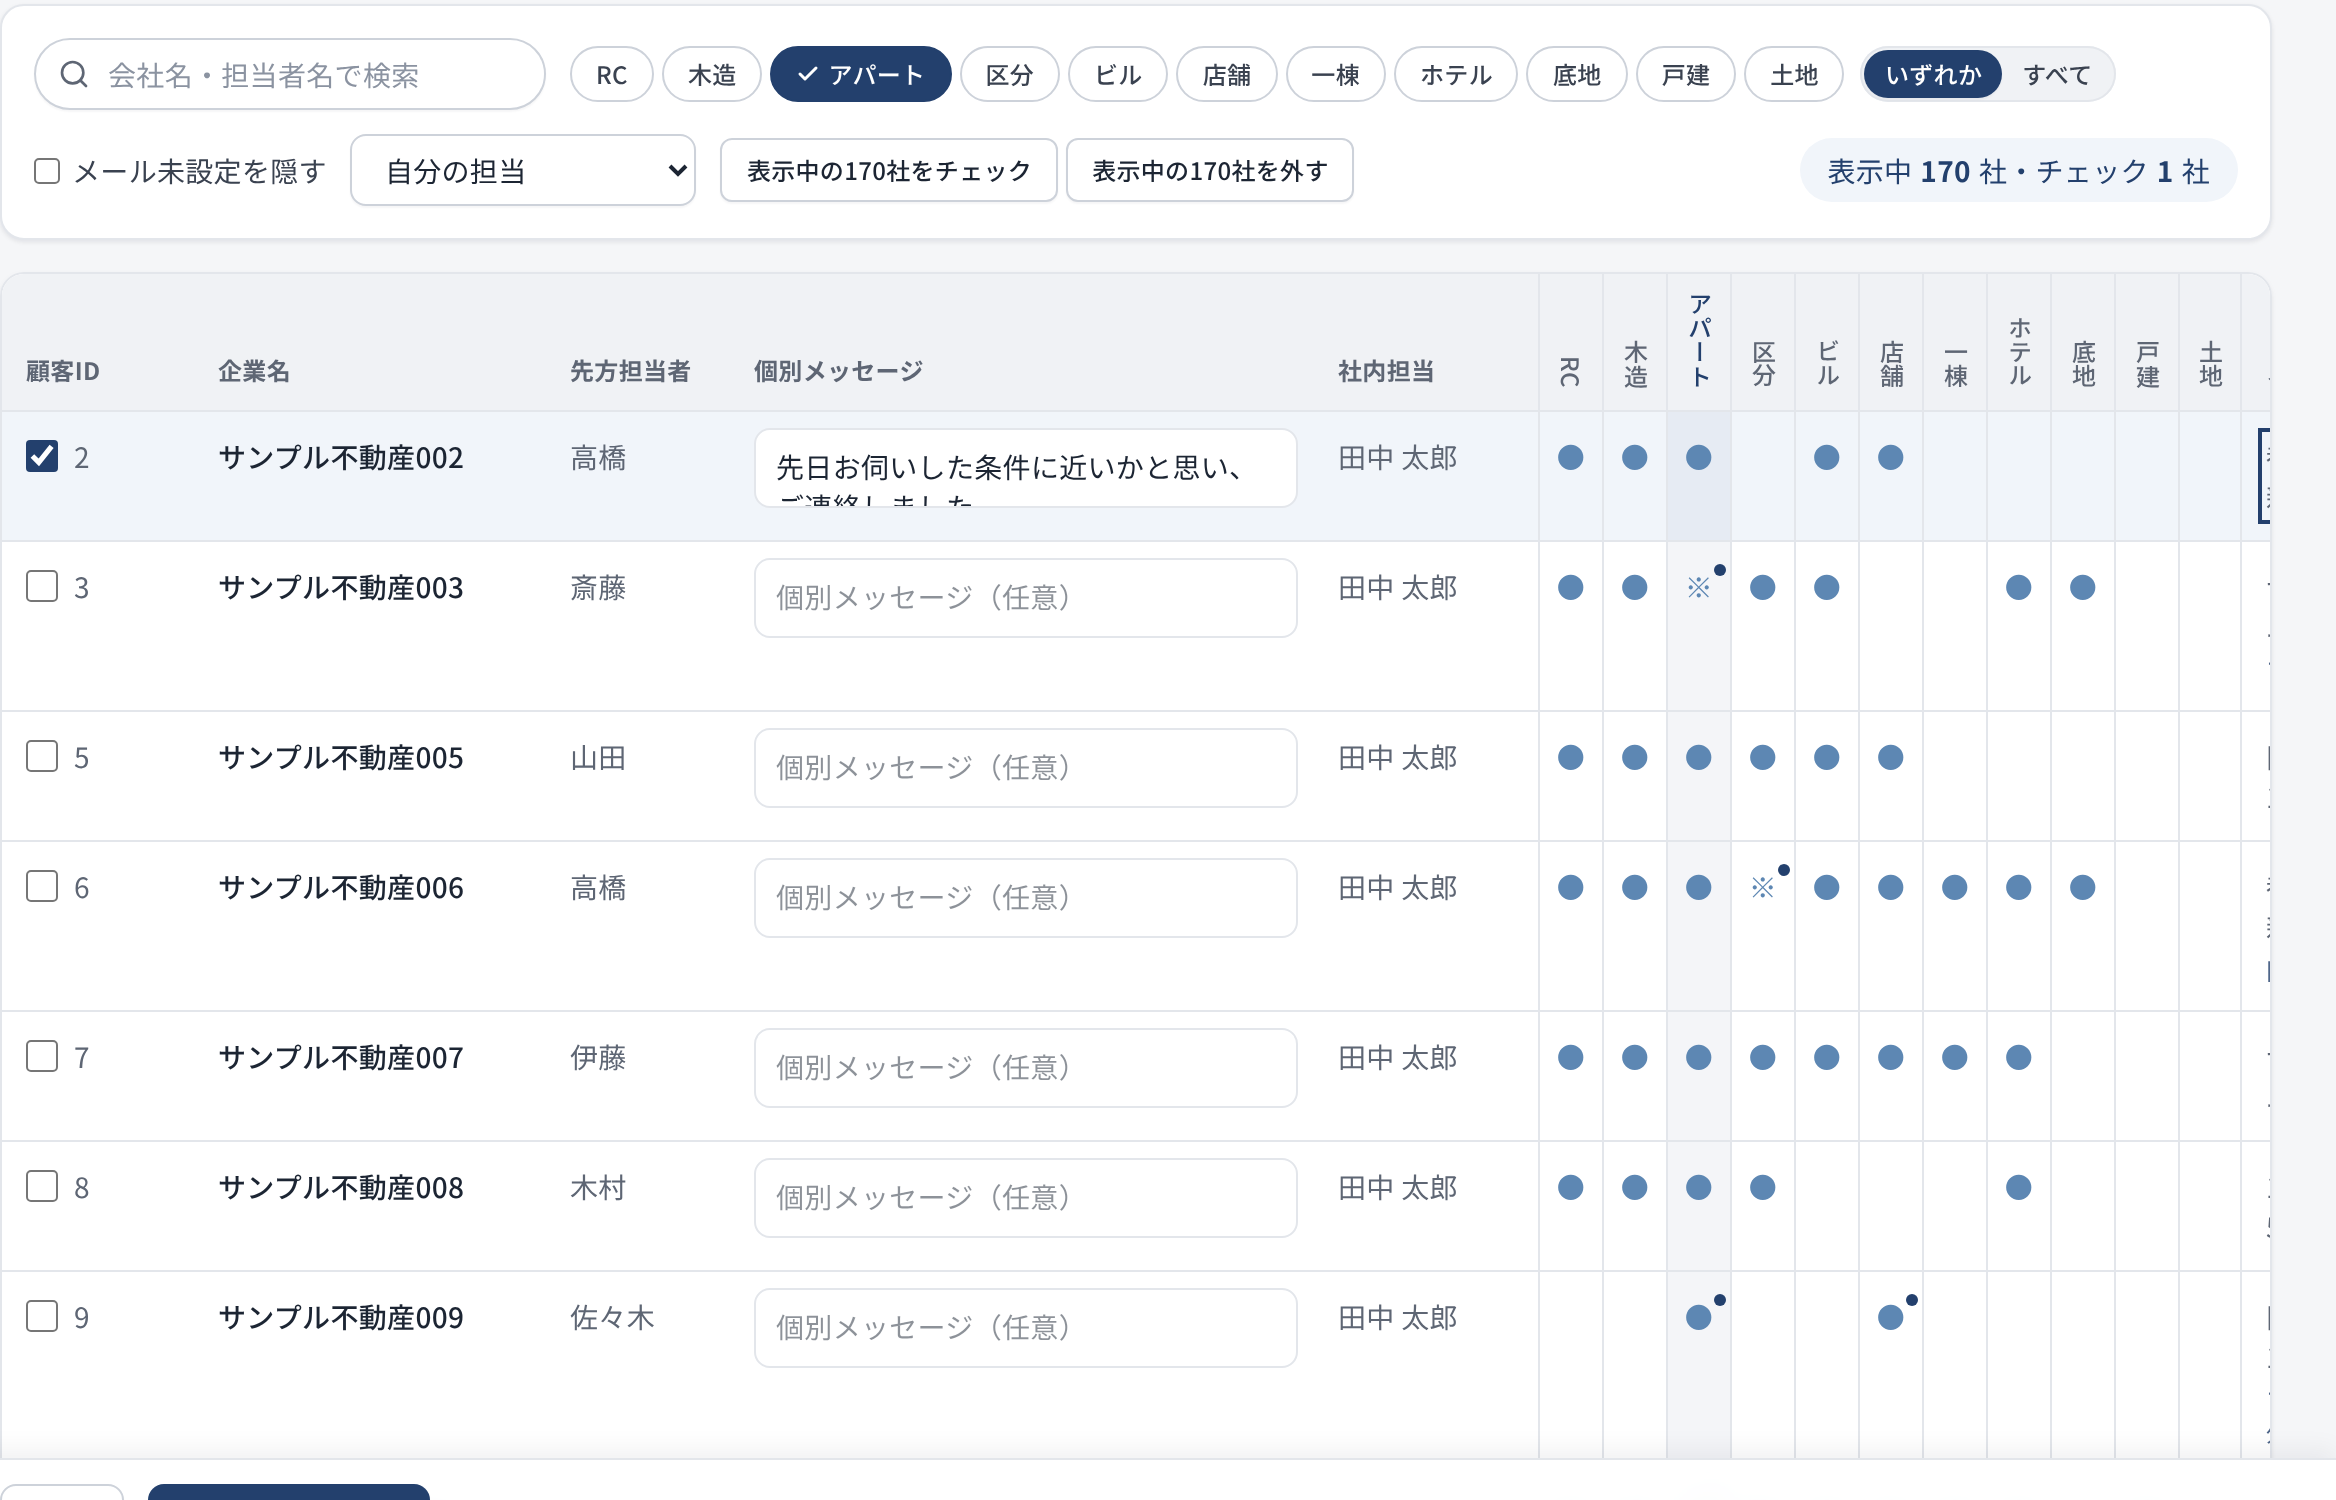Screen dimensions: 2336x1500
Task: Click the アパート dot for サンプル不動産009
Action: point(1699,1317)
